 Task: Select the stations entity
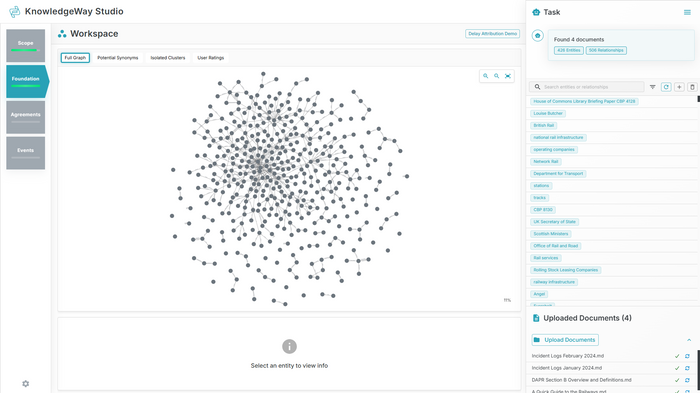click(x=542, y=186)
